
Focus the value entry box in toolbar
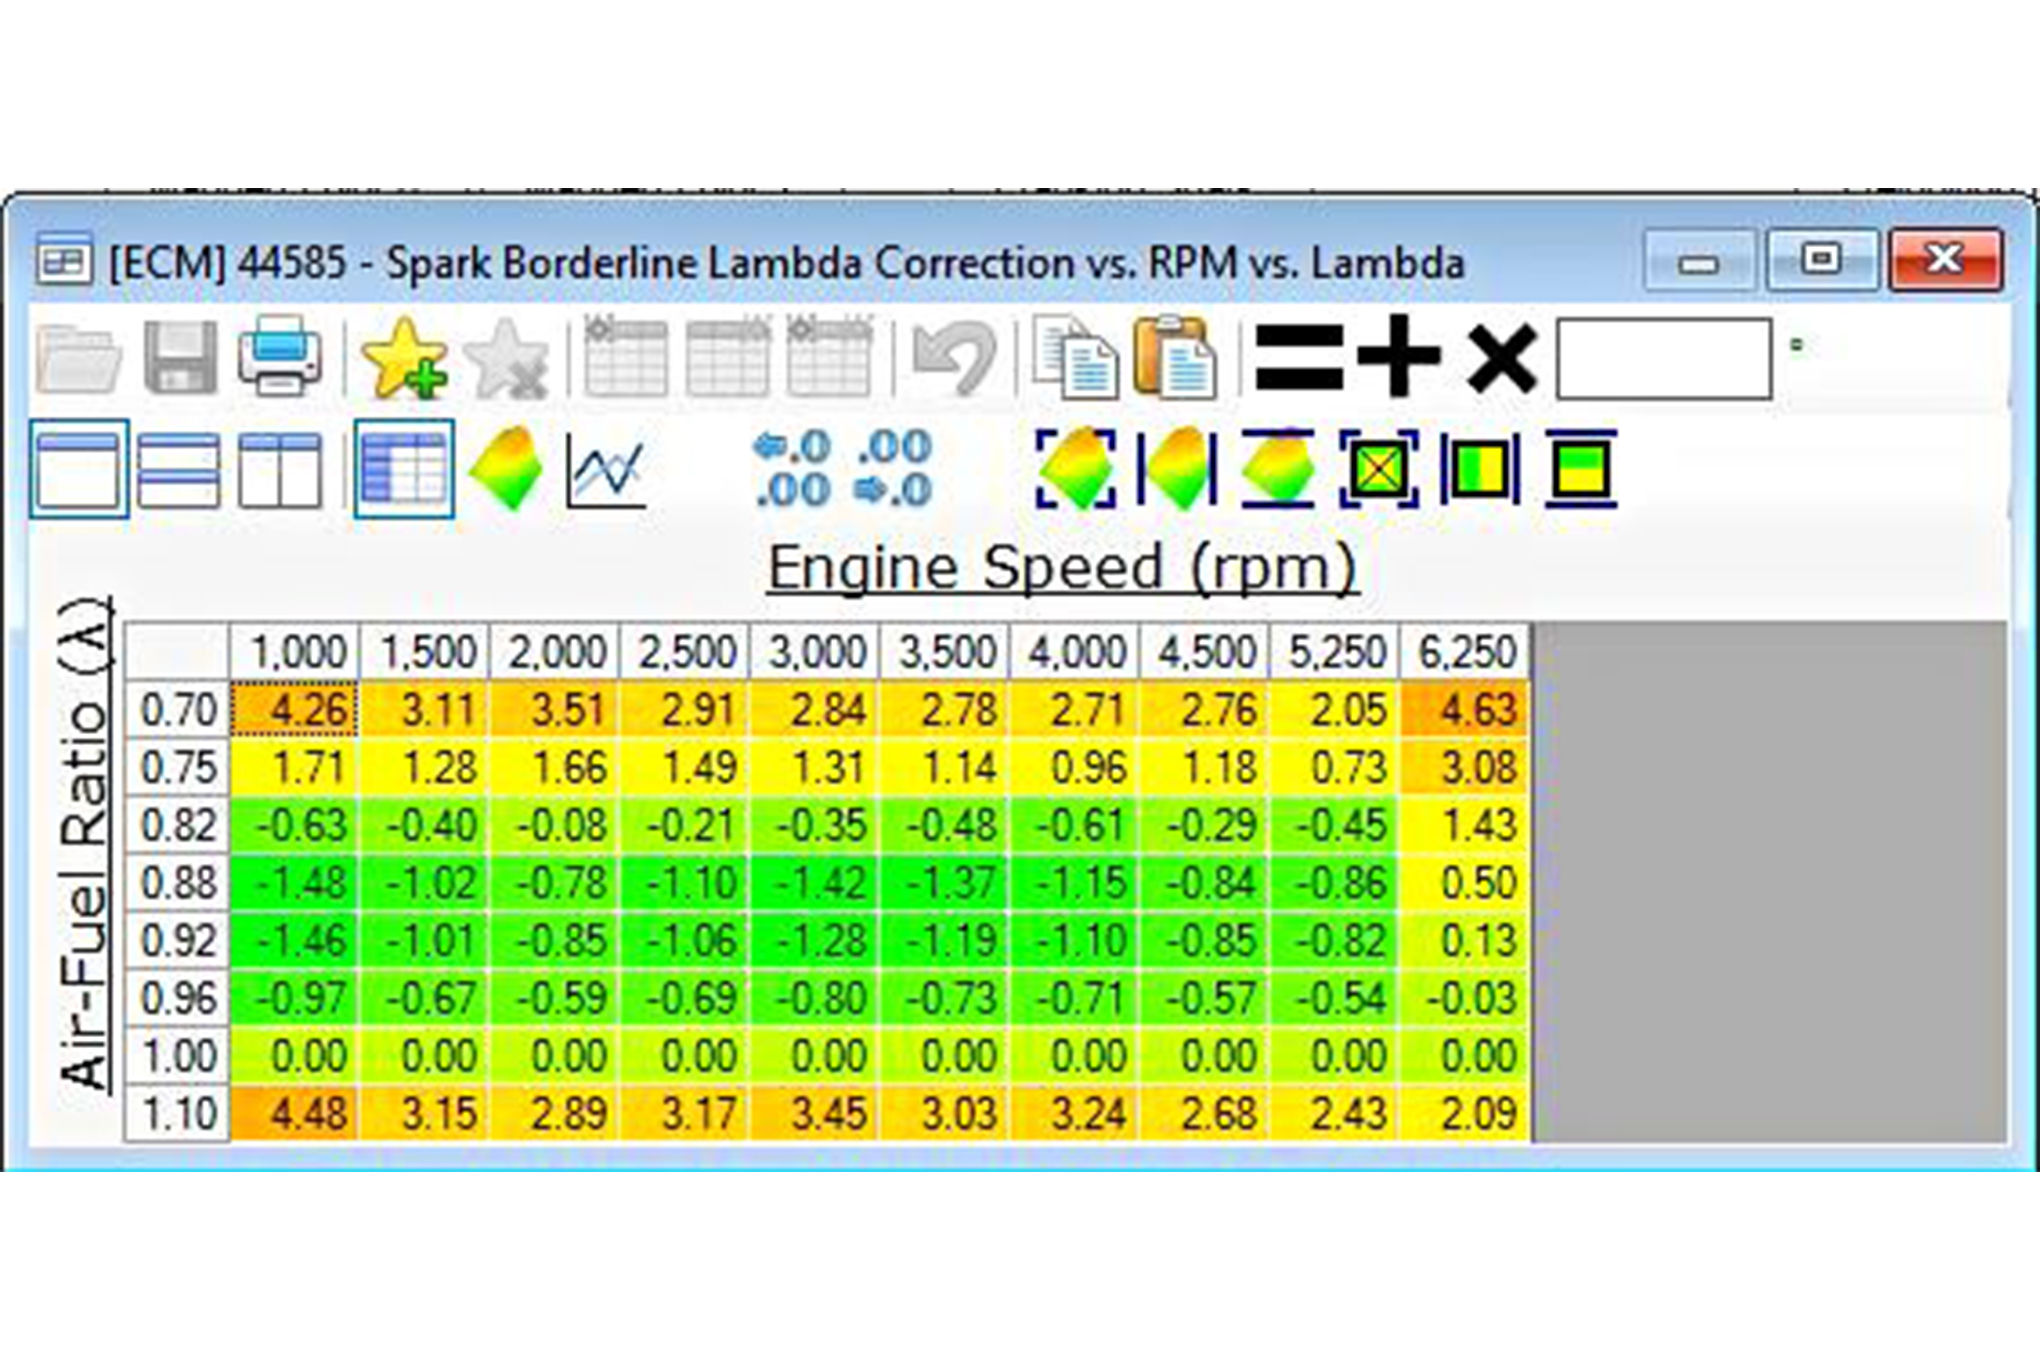click(x=1664, y=358)
